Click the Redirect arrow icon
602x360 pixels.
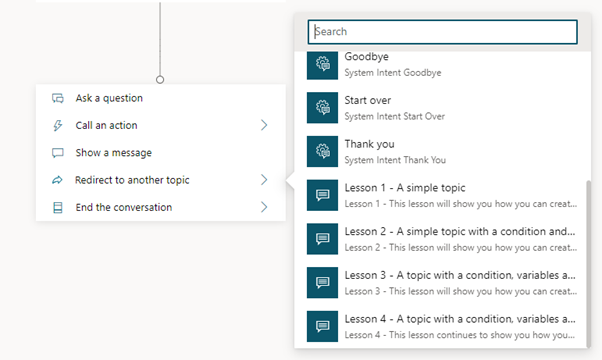click(x=57, y=180)
